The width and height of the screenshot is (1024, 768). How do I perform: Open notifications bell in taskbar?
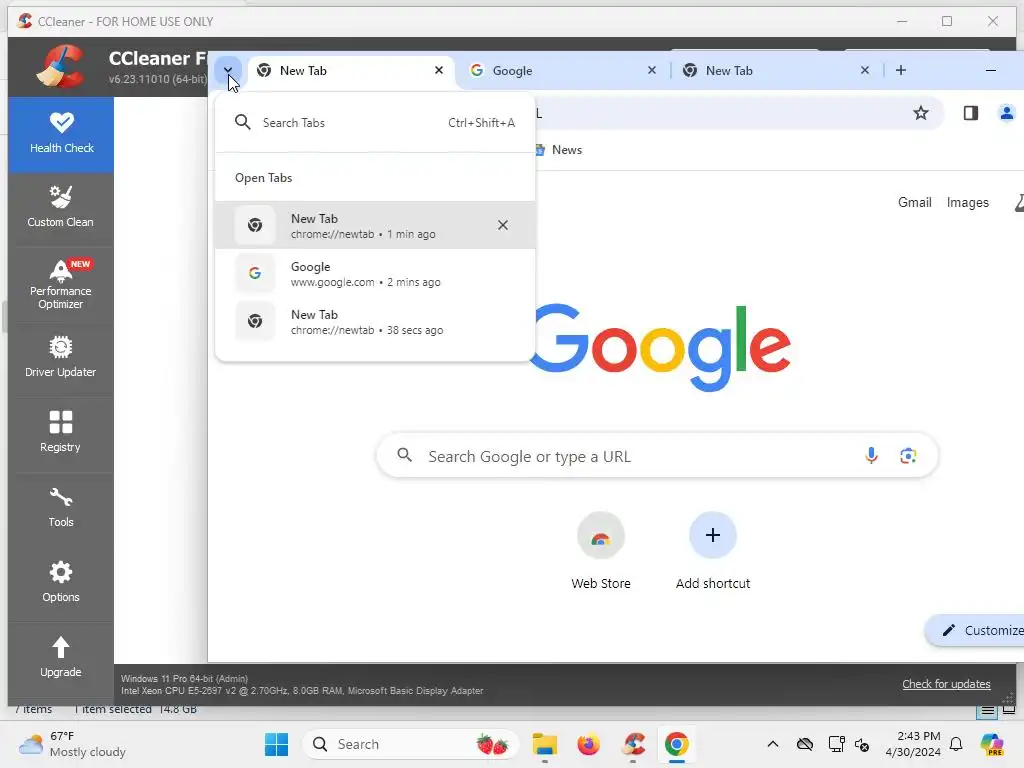tap(956, 744)
